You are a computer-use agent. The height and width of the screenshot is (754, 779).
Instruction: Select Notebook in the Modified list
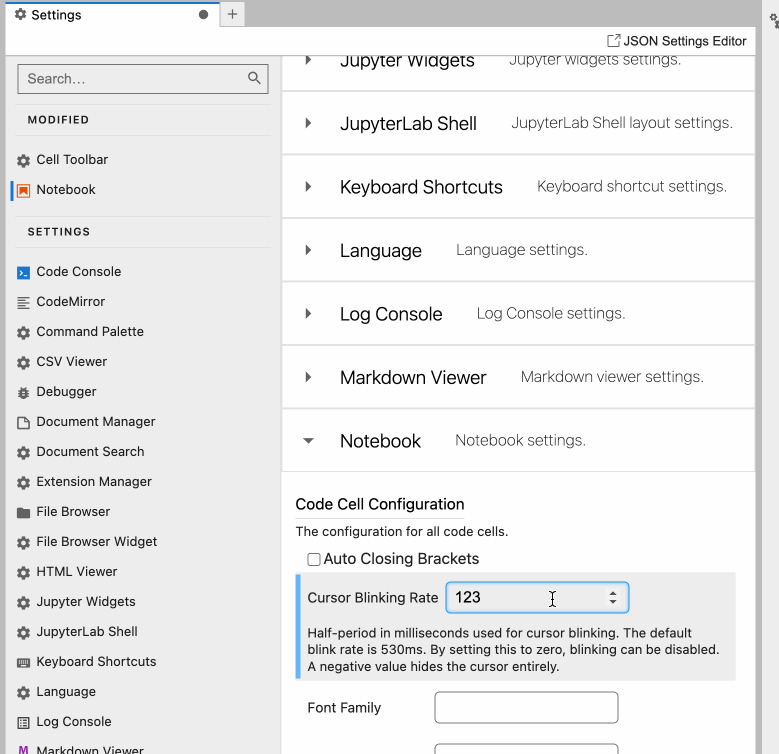(x=66, y=189)
